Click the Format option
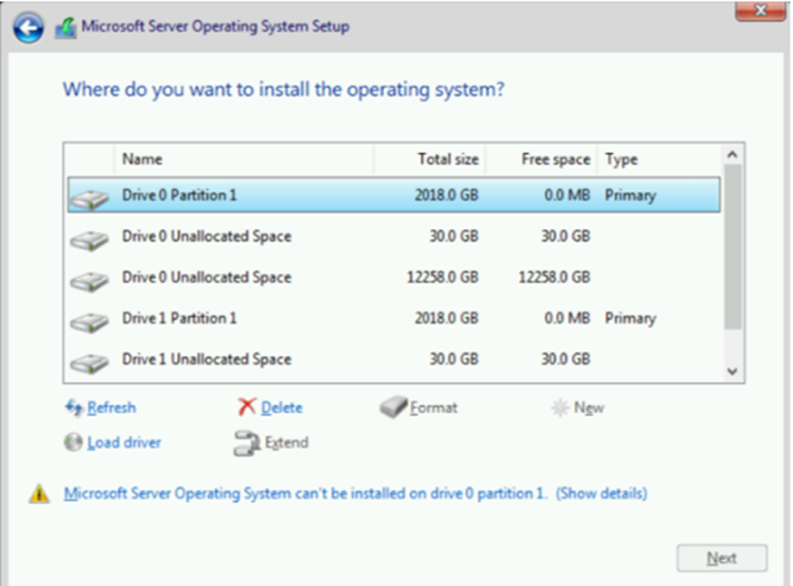Screen dimensions: 793x586 click(433, 408)
